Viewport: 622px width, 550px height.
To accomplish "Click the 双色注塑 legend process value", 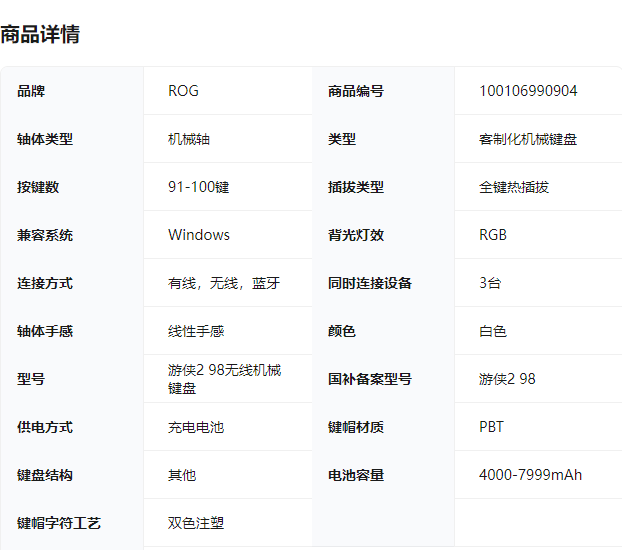I will click(196, 523).
